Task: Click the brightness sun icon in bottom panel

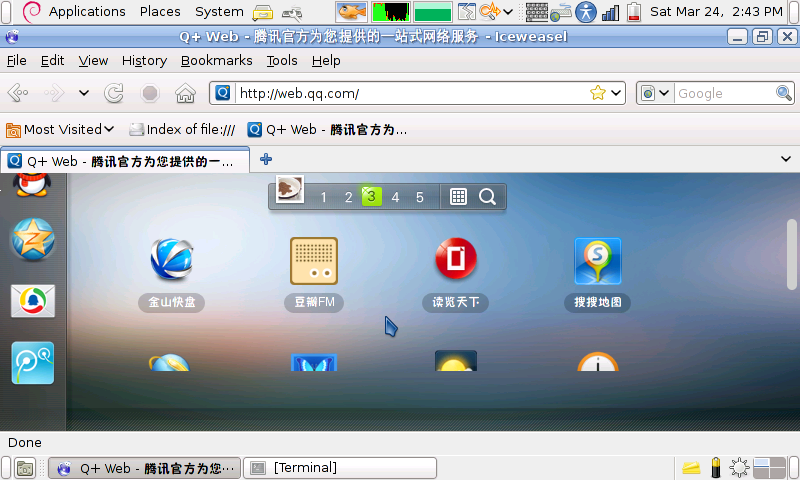Action: click(739, 467)
